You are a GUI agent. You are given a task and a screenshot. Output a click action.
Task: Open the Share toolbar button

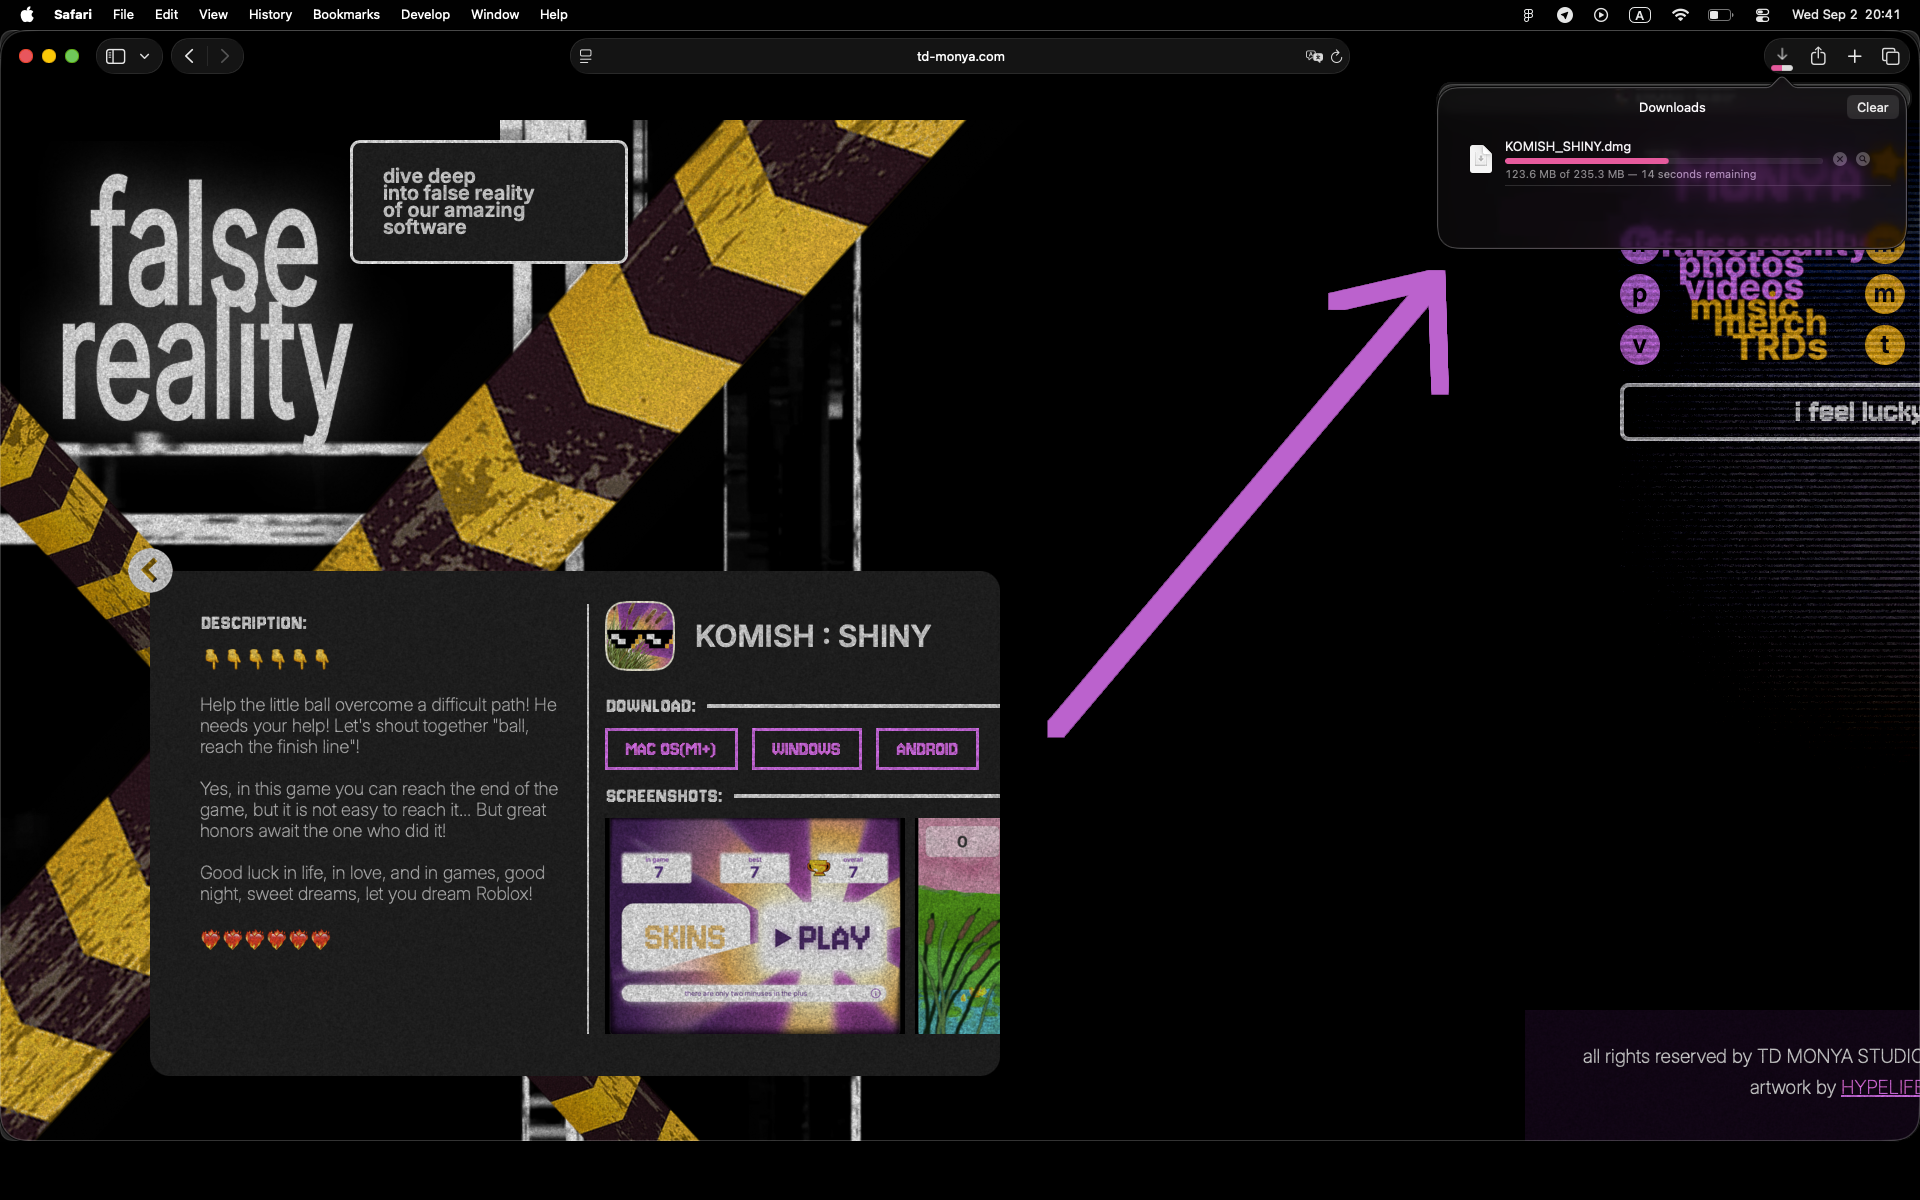[1818, 56]
